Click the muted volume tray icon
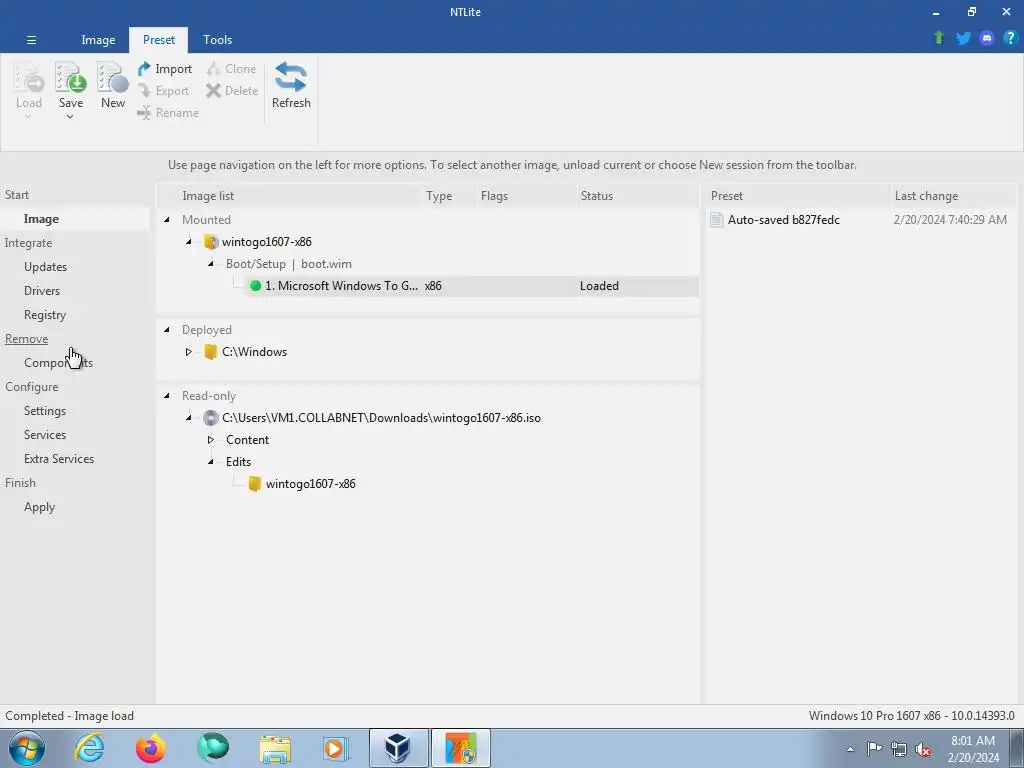 point(923,749)
